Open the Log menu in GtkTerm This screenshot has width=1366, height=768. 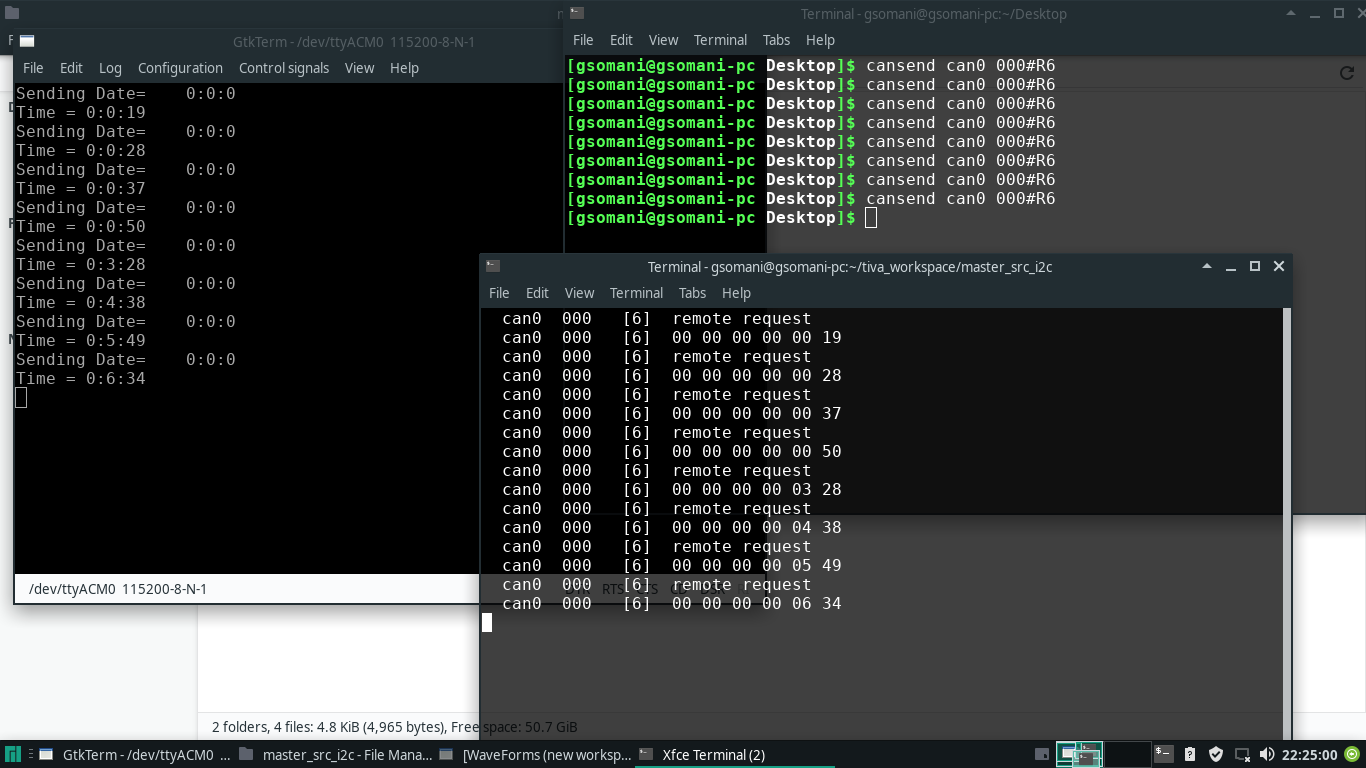(110, 68)
